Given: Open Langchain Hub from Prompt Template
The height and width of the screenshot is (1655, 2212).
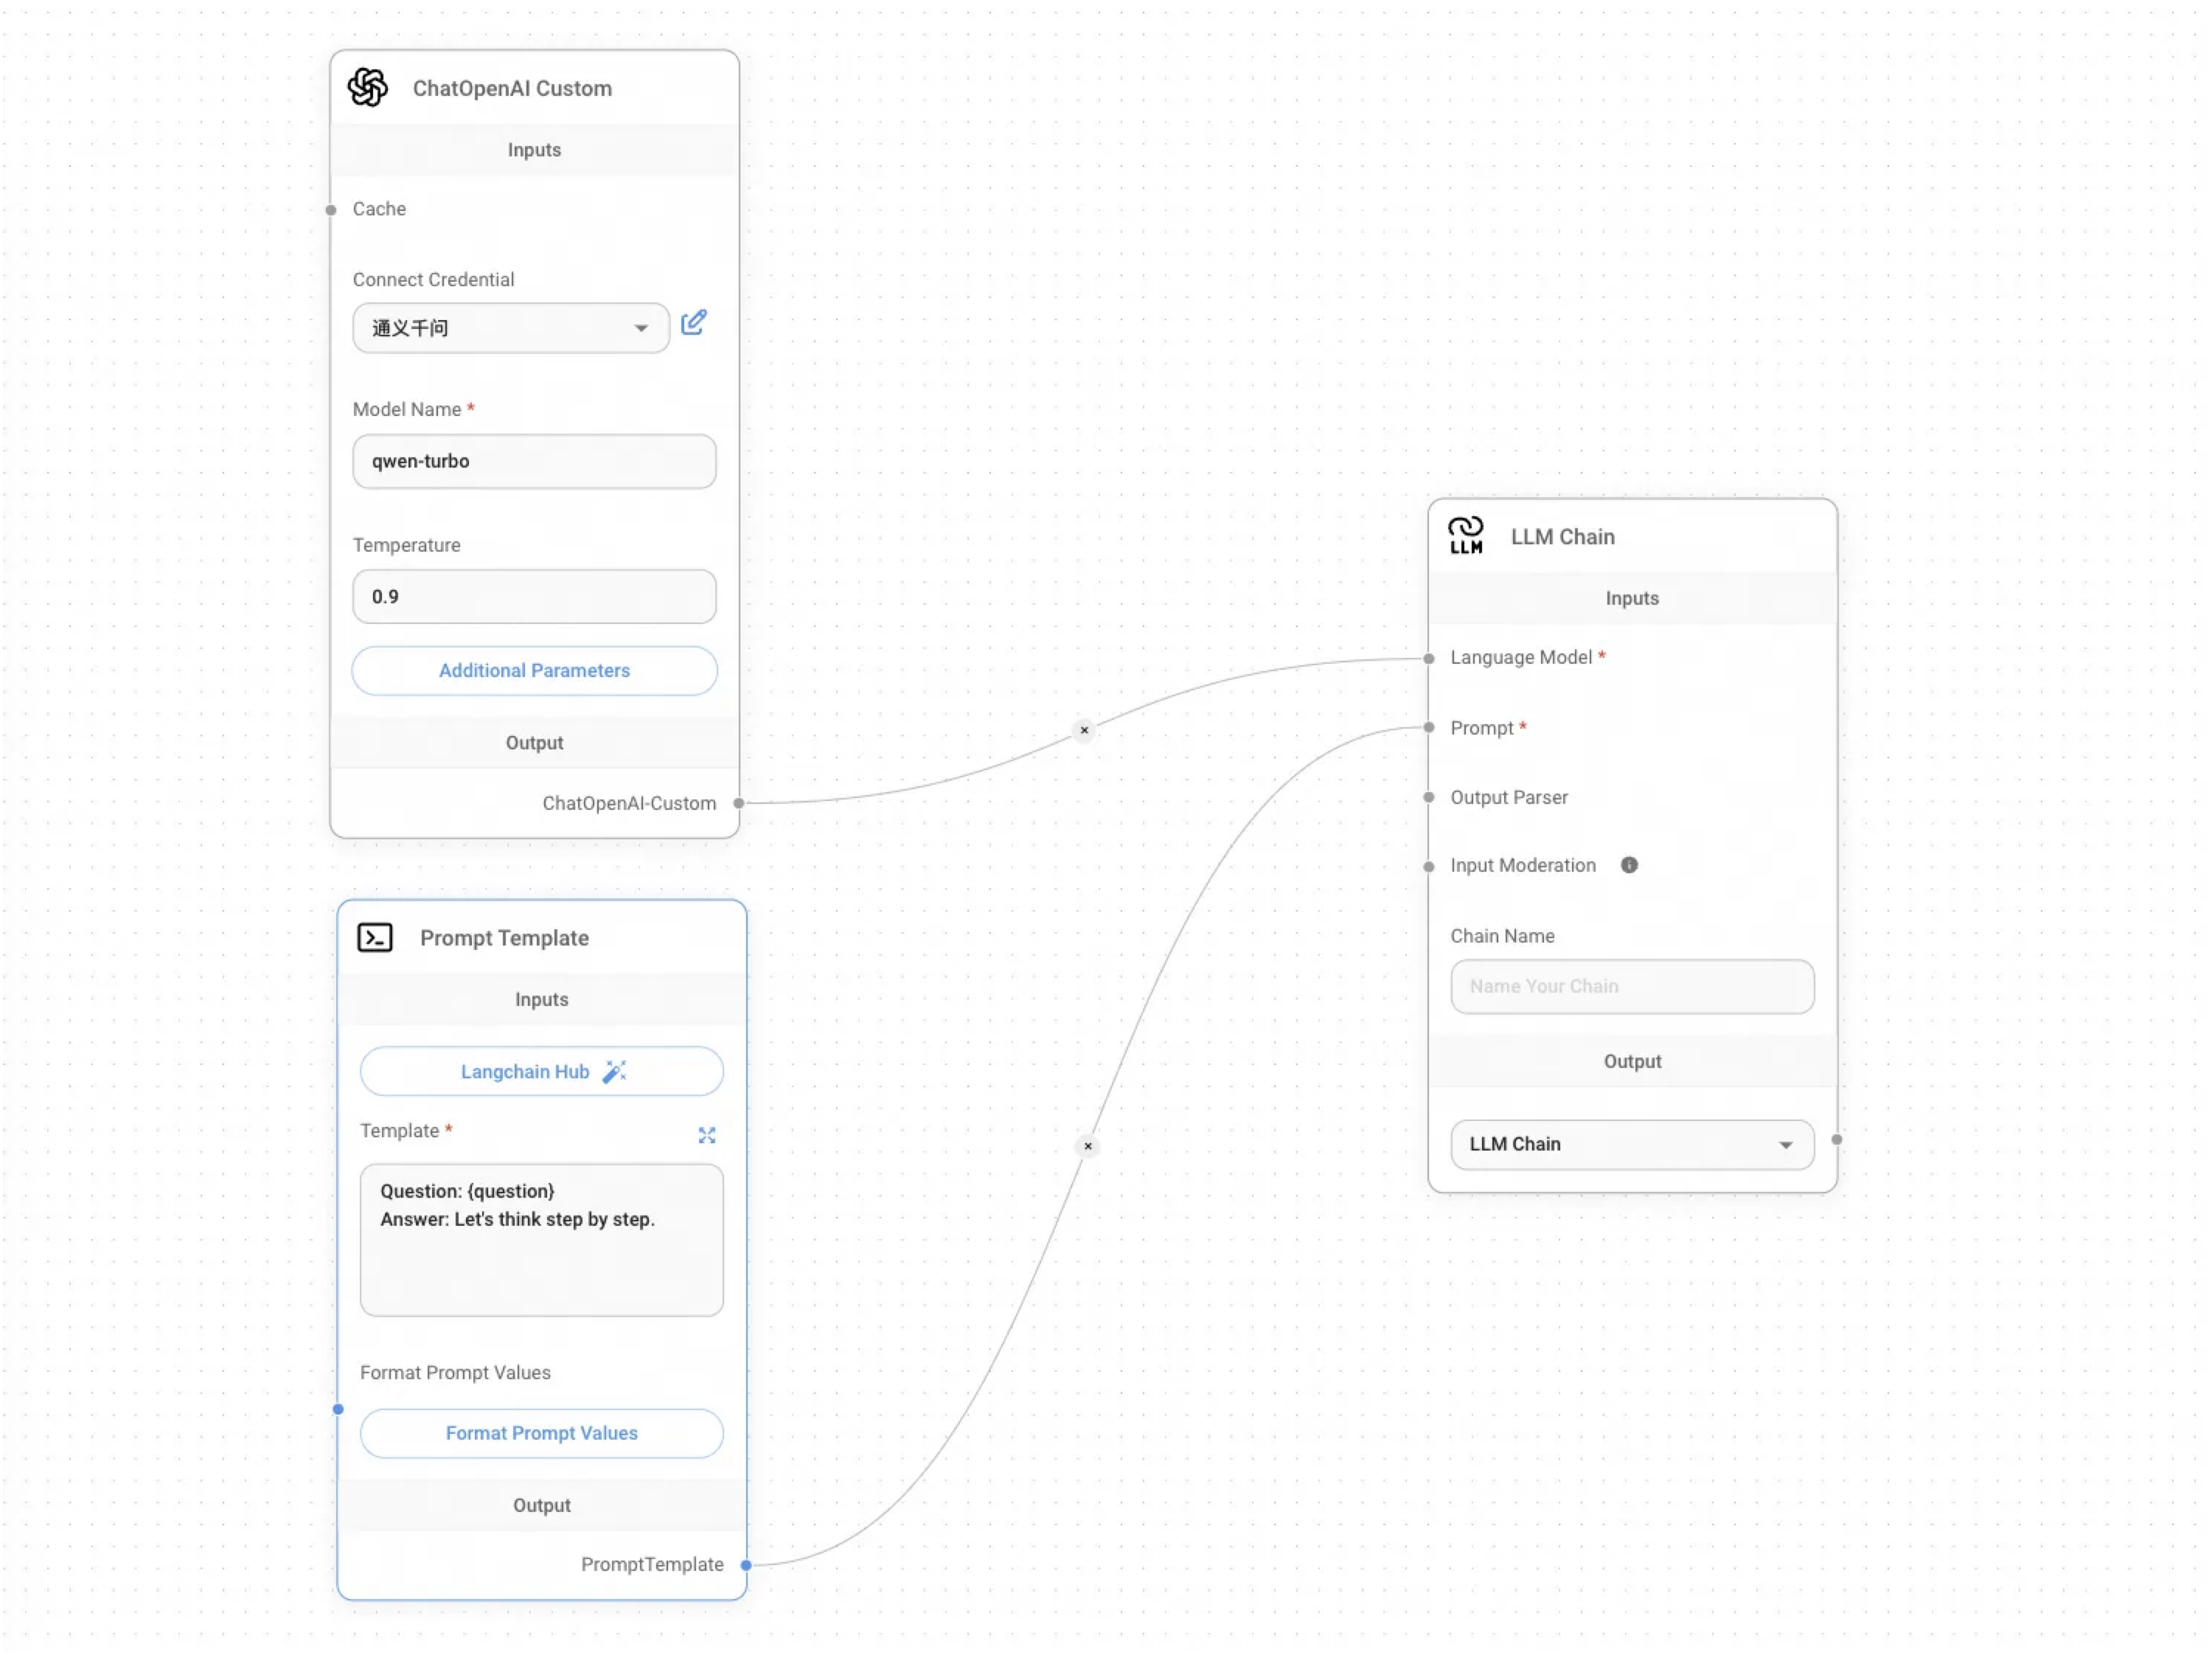Looking at the screenshot, I should click(x=541, y=1072).
